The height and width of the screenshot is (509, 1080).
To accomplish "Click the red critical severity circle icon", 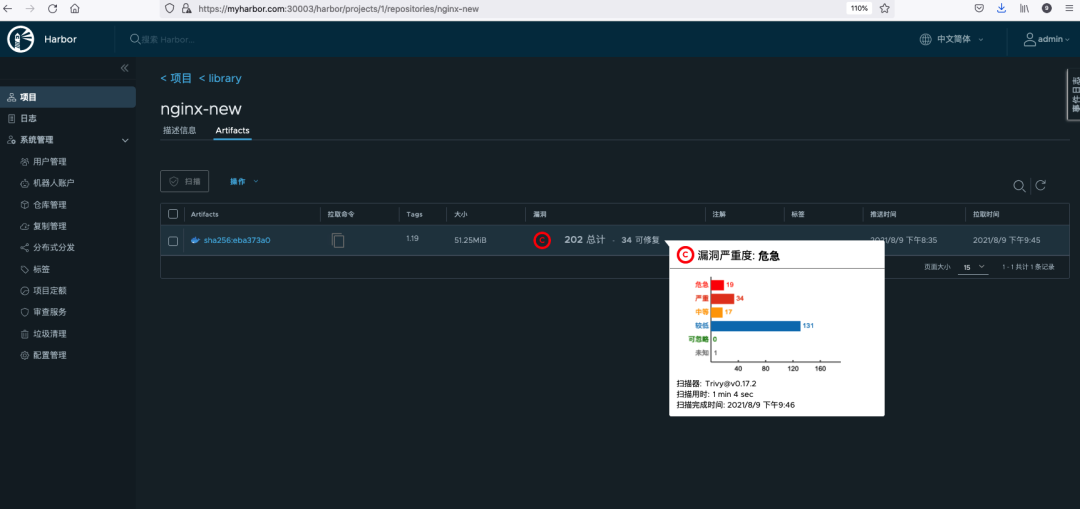I will (542, 240).
